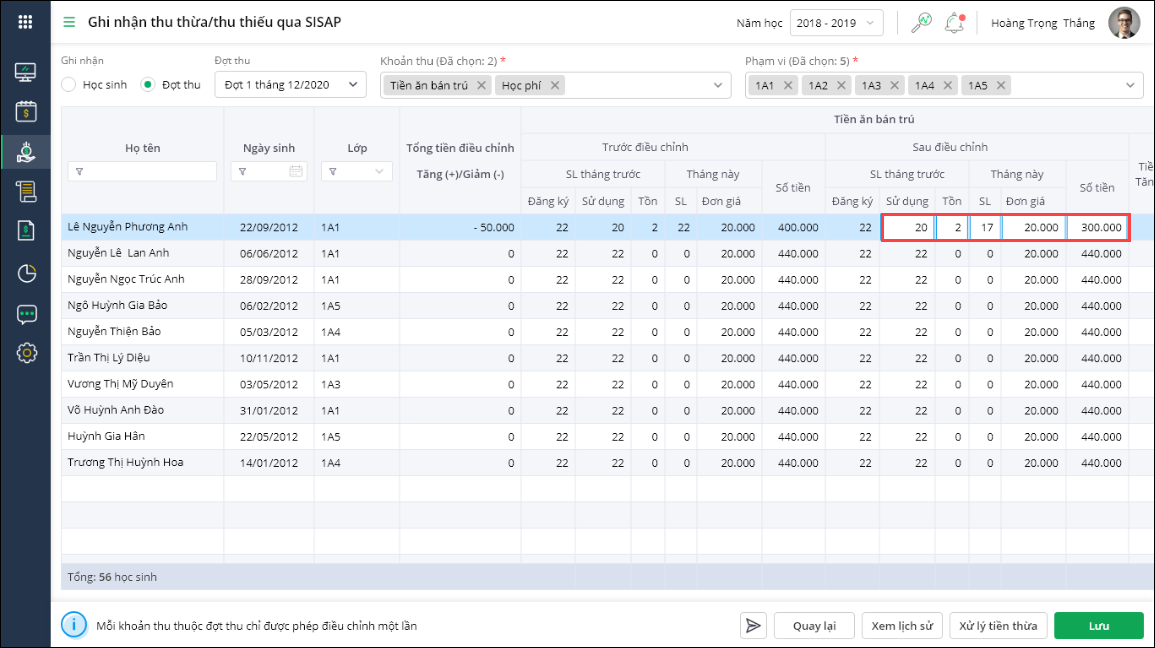1155x648 pixels.
Task: Click the Xem lịch sử button
Action: 901,626
